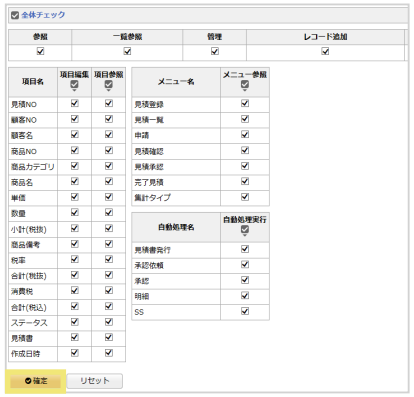The width and height of the screenshot is (414, 397).
Task: Uncheck the 参照 permission checkbox
Action: [40, 51]
